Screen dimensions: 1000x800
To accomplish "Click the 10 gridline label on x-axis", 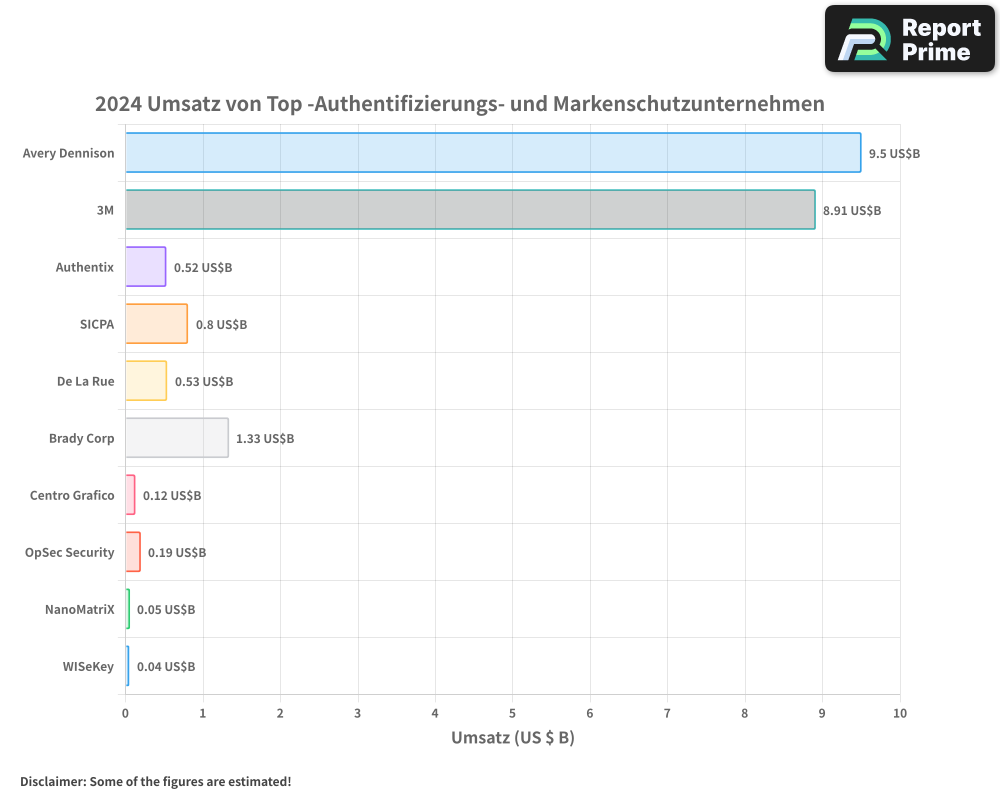I will click(x=900, y=713).
